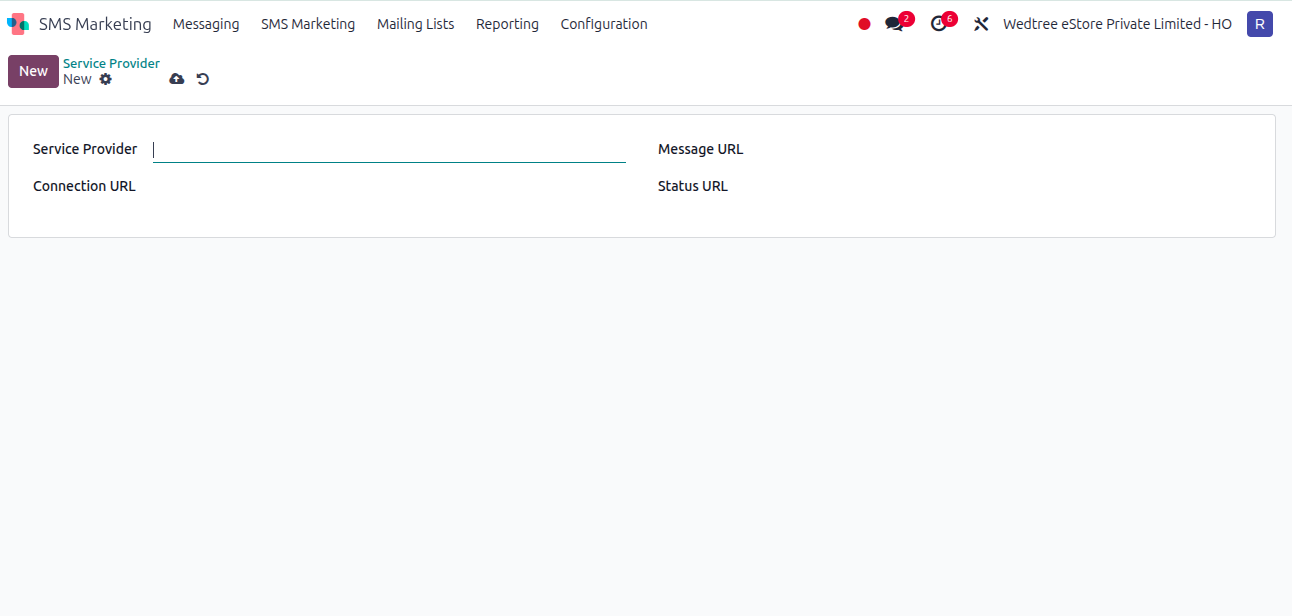The image size is (1292, 616).
Task: Click the New button
Action: tap(33, 71)
